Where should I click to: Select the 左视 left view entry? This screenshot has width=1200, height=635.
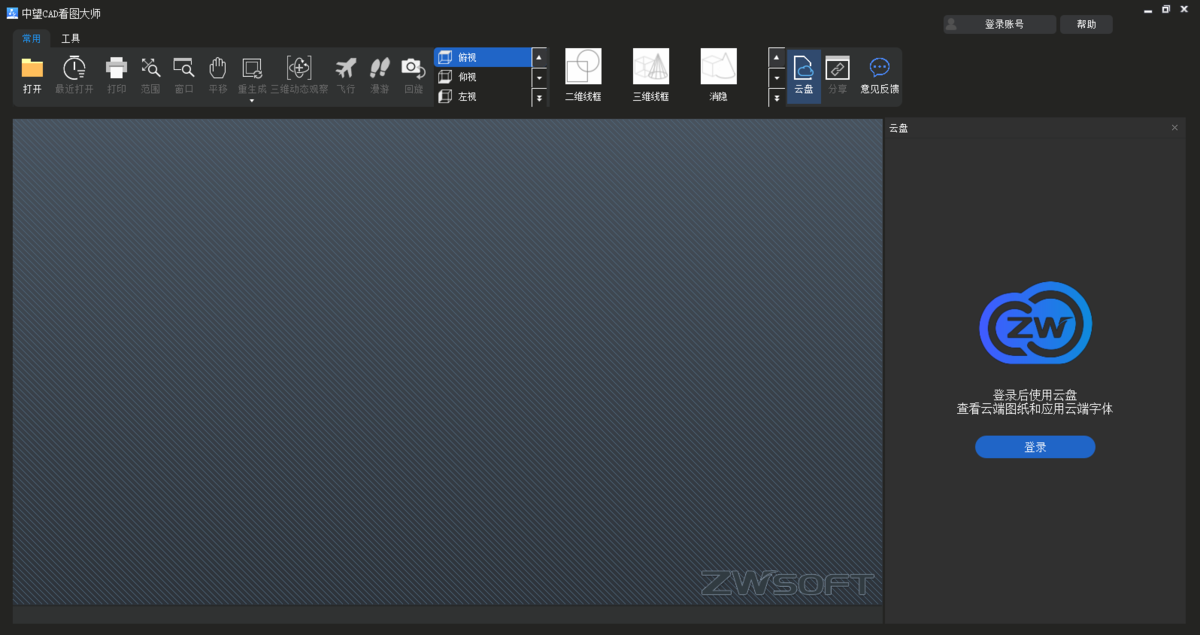point(483,97)
